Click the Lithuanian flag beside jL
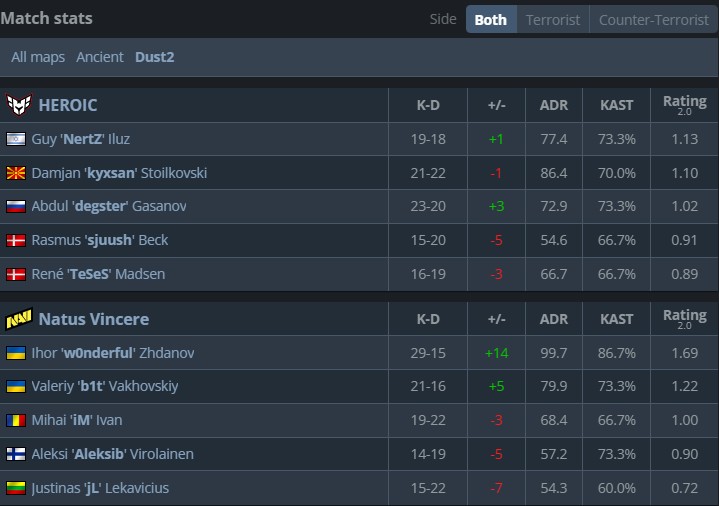The image size is (719, 506). 16,488
